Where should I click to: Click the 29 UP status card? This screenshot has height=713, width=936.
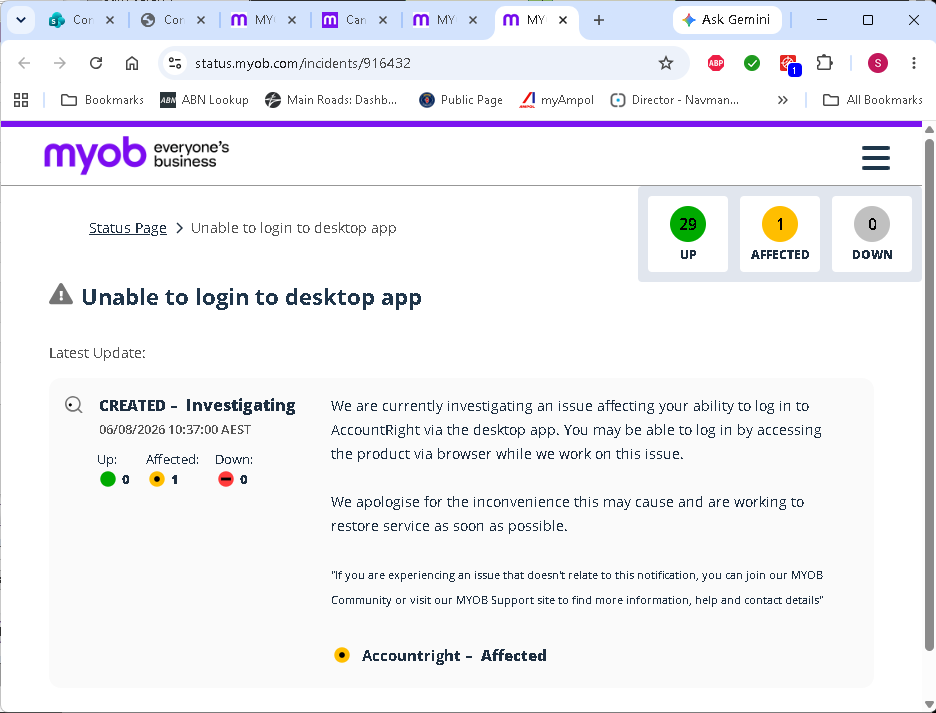688,234
